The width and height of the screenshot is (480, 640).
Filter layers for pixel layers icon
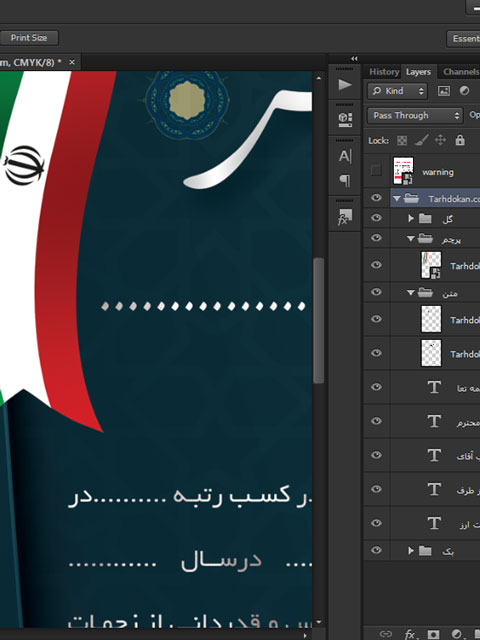tap(444, 91)
